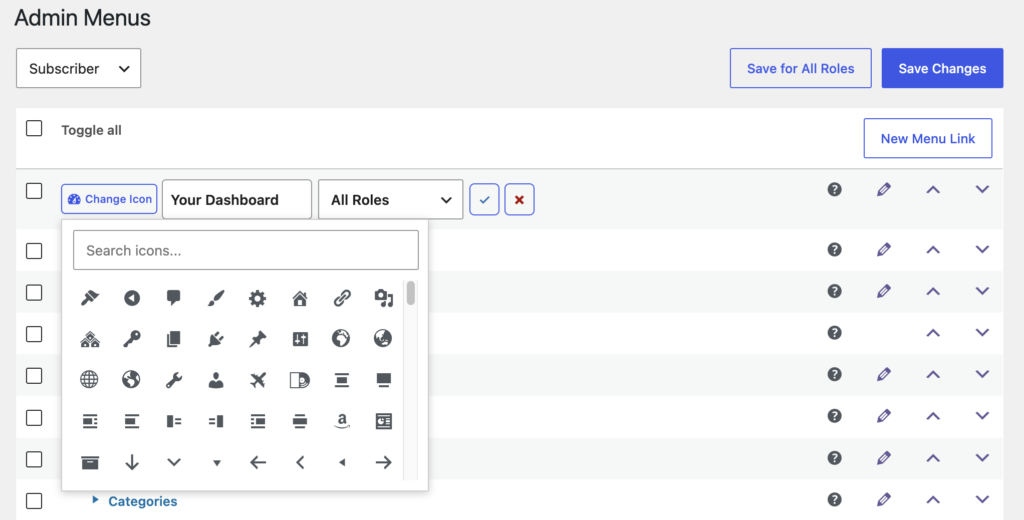Image resolution: width=1024 pixels, height=520 pixels.
Task: Pick the key icon
Action: point(132,339)
